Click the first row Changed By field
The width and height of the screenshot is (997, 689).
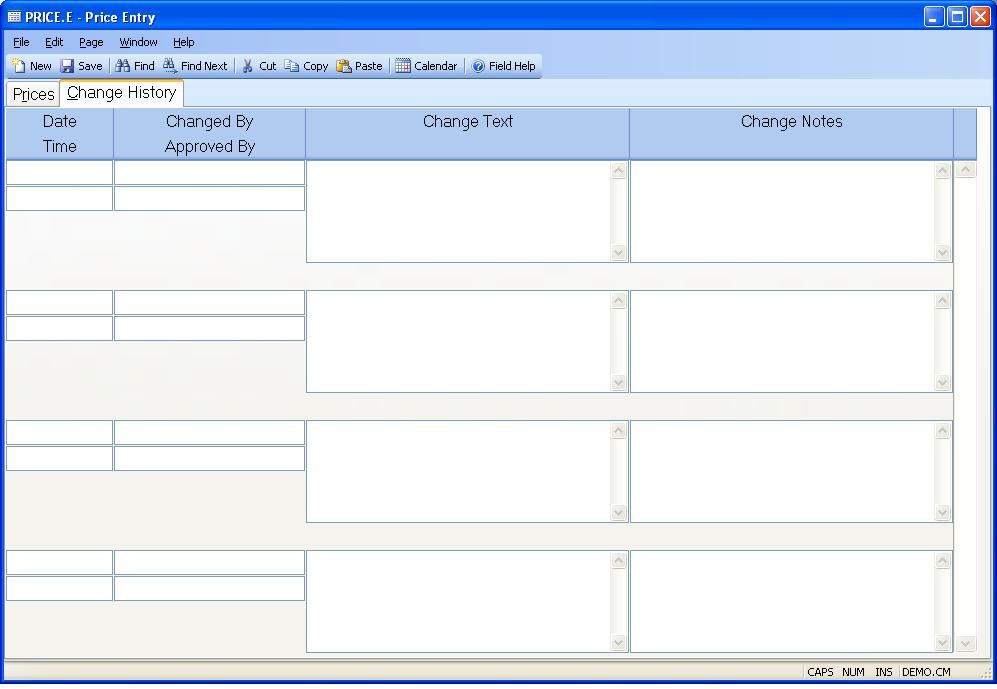209,173
